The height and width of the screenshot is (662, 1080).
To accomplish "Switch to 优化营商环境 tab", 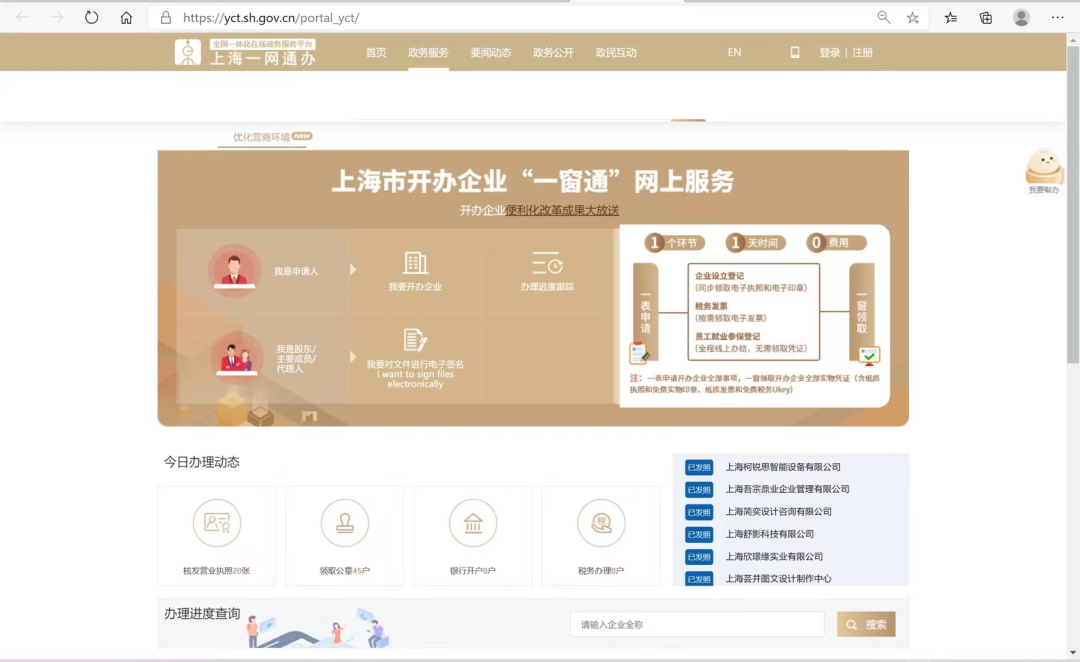I will 262,137.
